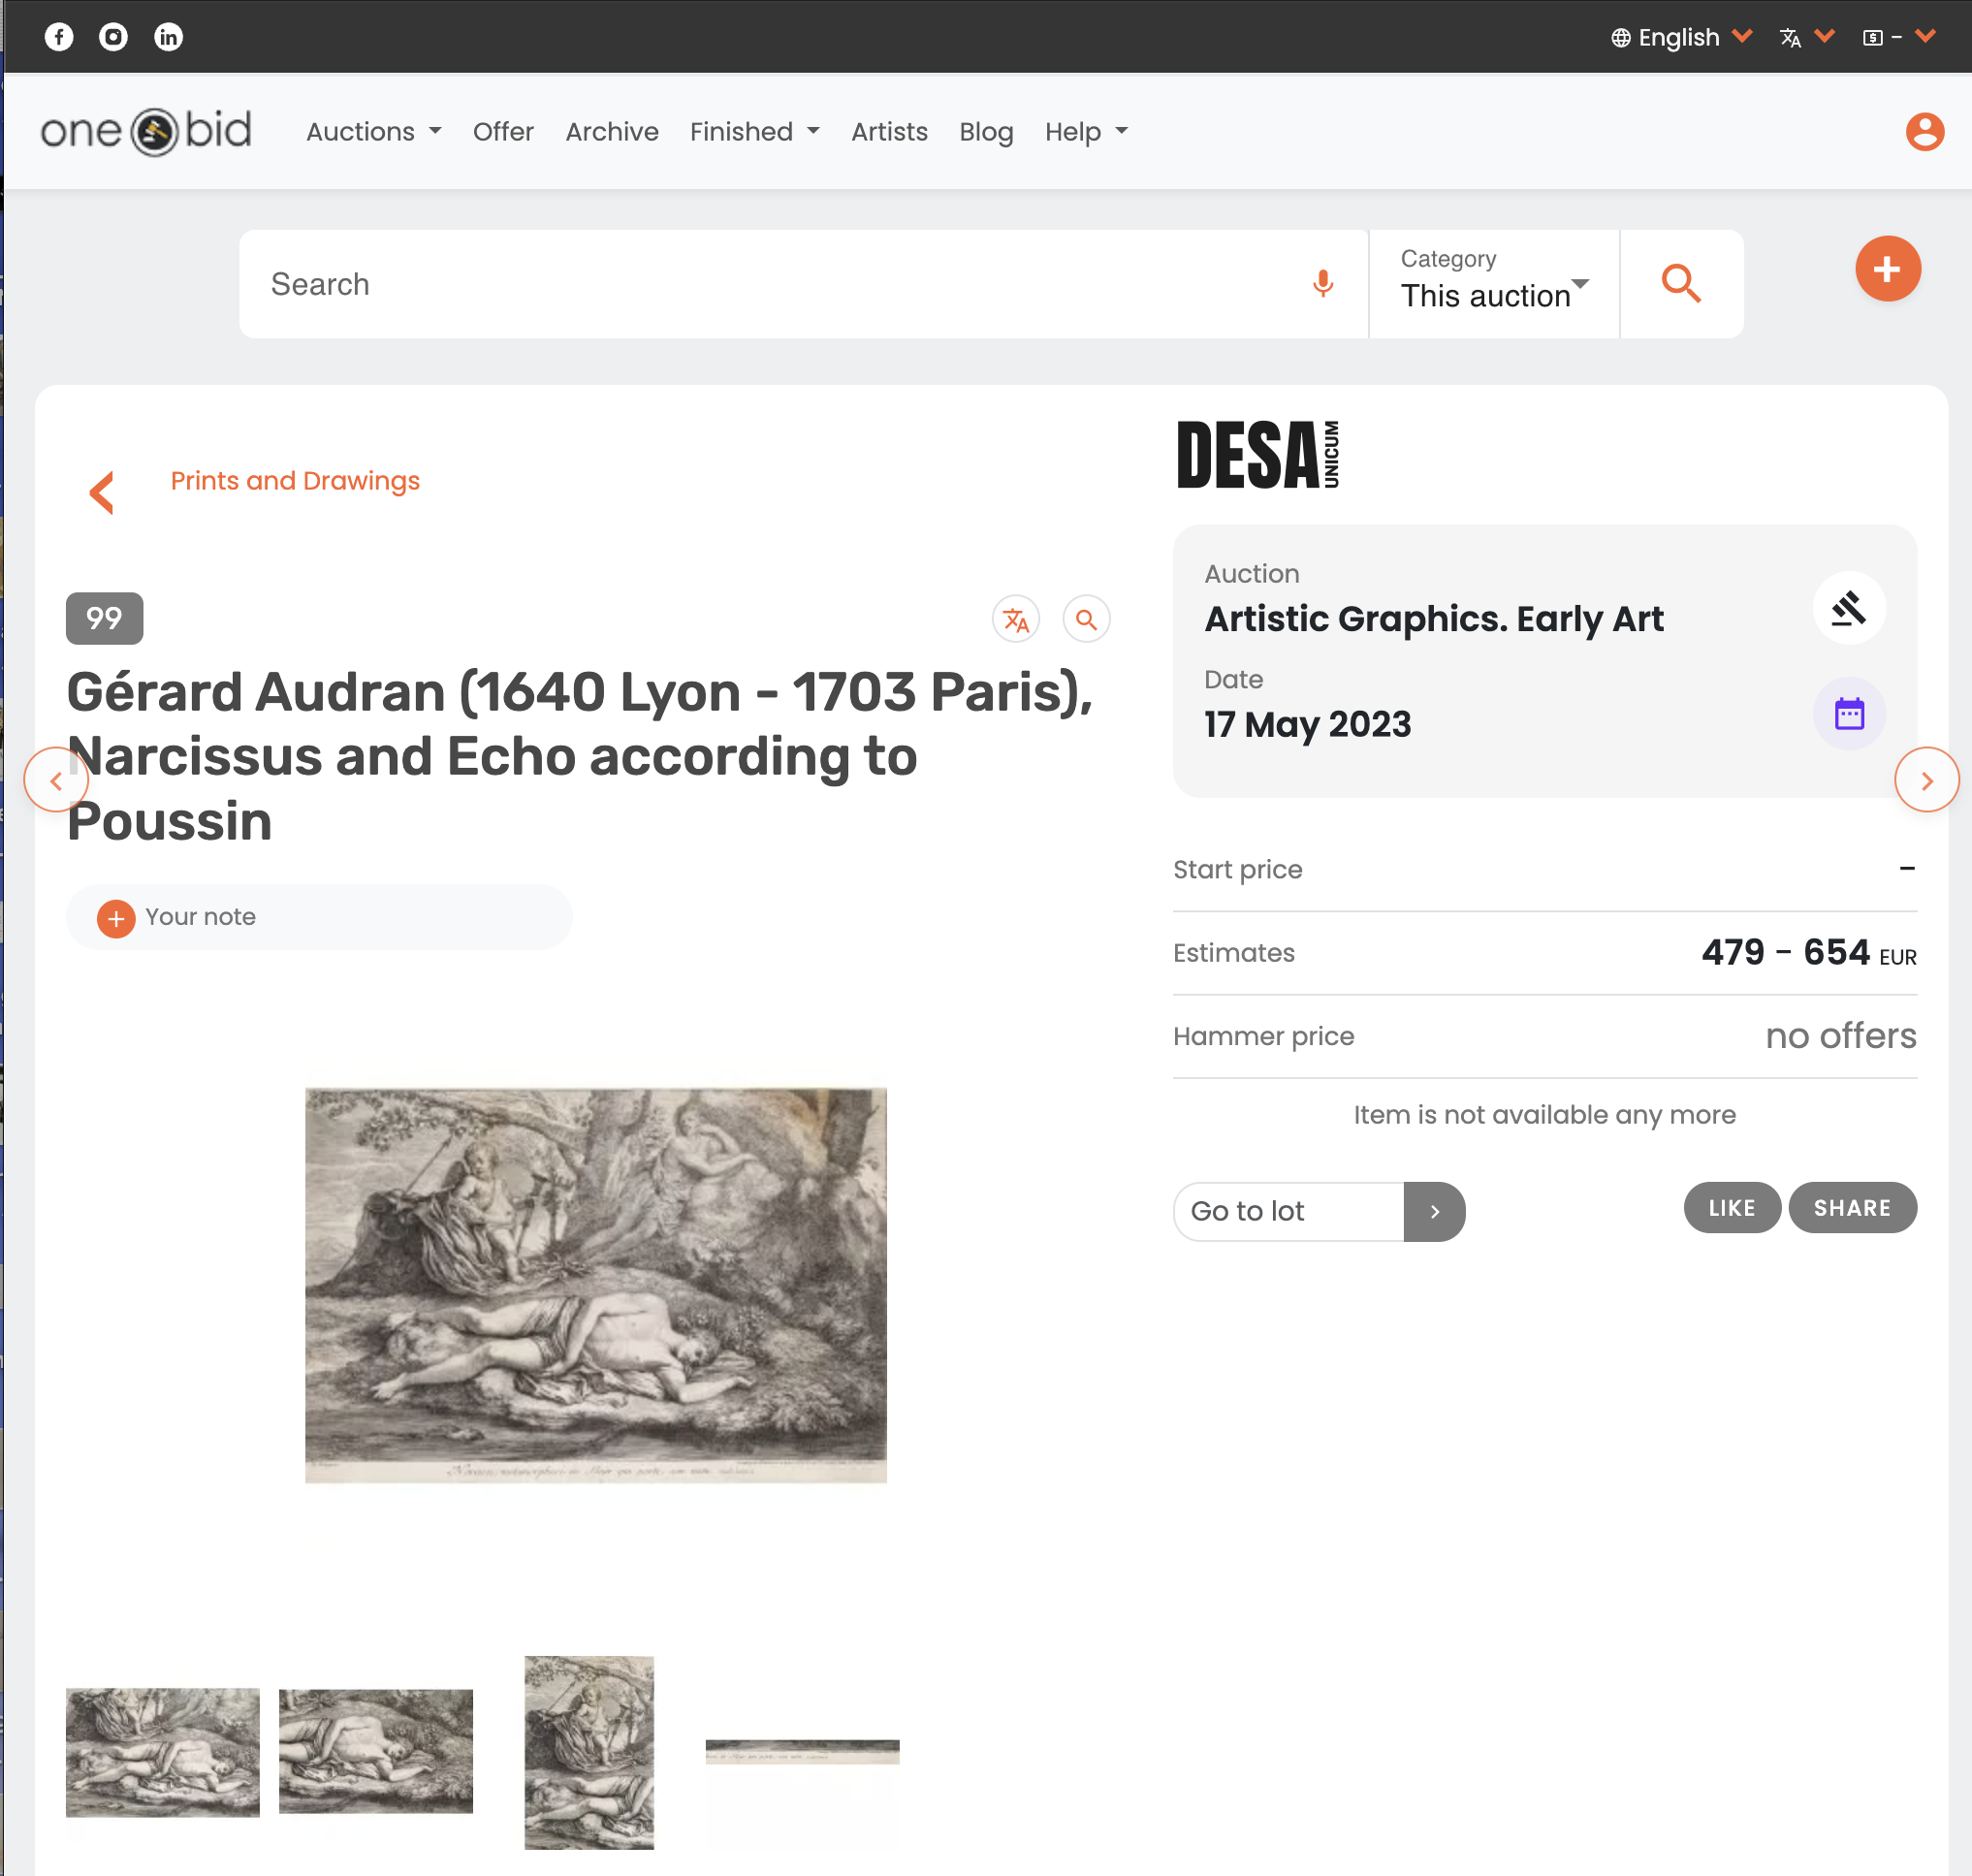The height and width of the screenshot is (1876, 1972).
Task: Expand the Auctions menu dropdown
Action: [x=373, y=132]
